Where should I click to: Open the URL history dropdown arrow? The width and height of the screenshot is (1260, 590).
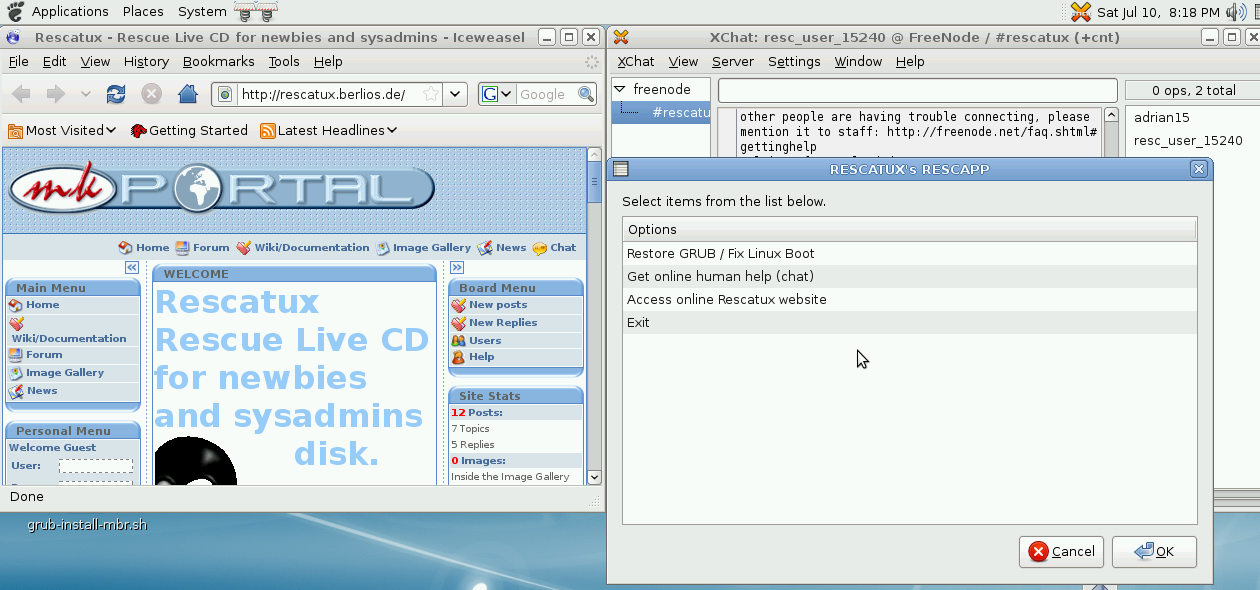pos(455,95)
